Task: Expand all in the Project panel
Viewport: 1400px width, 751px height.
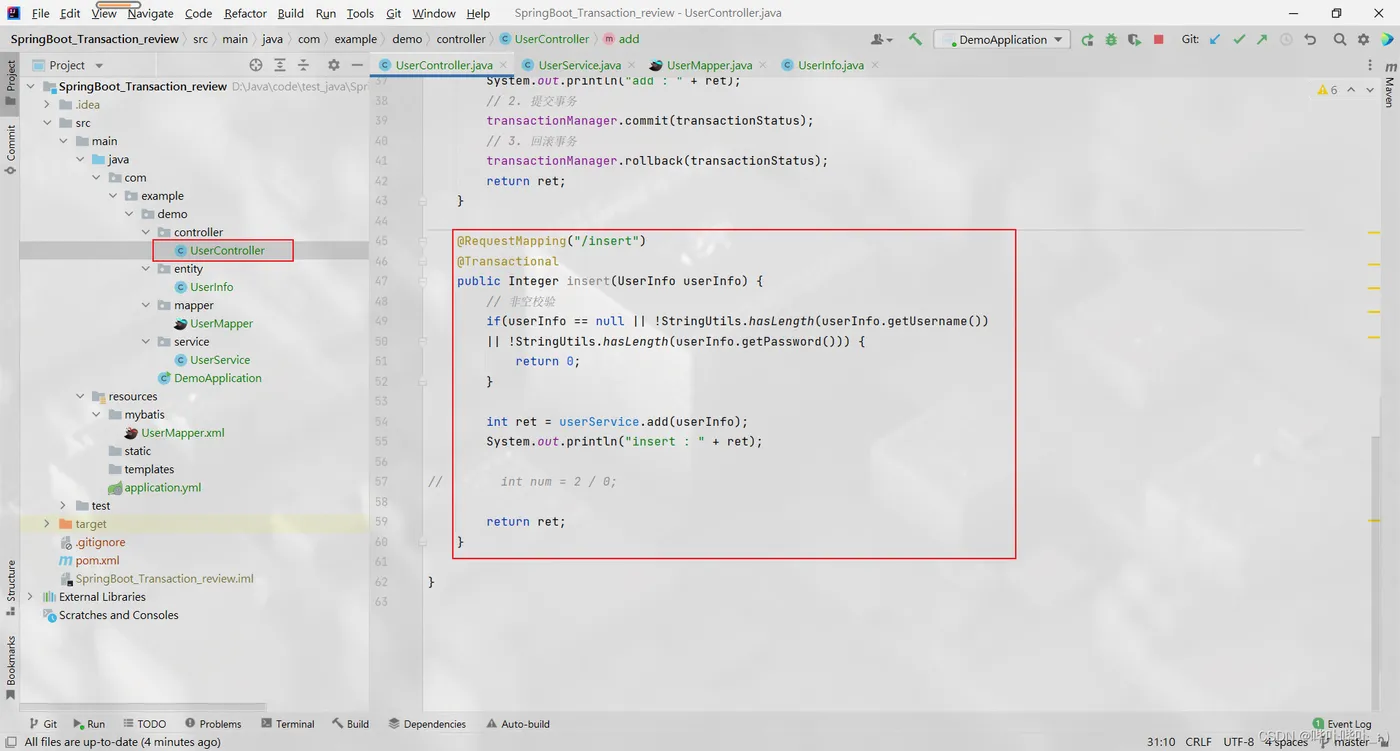Action: (x=280, y=65)
